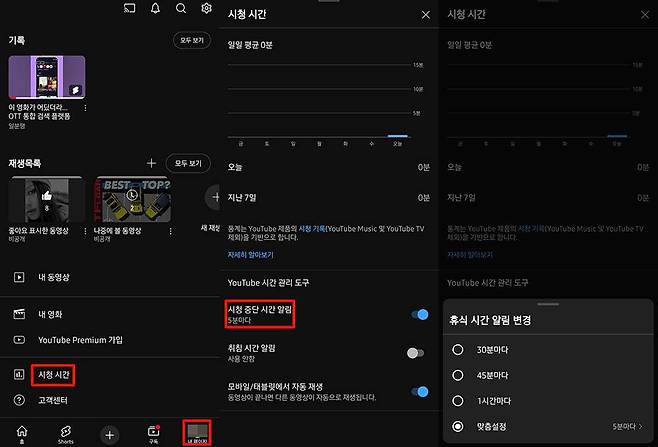This screenshot has height=447, width=658.
Task: Tap the 내 영화 clapperboard icon
Action: click(19, 314)
